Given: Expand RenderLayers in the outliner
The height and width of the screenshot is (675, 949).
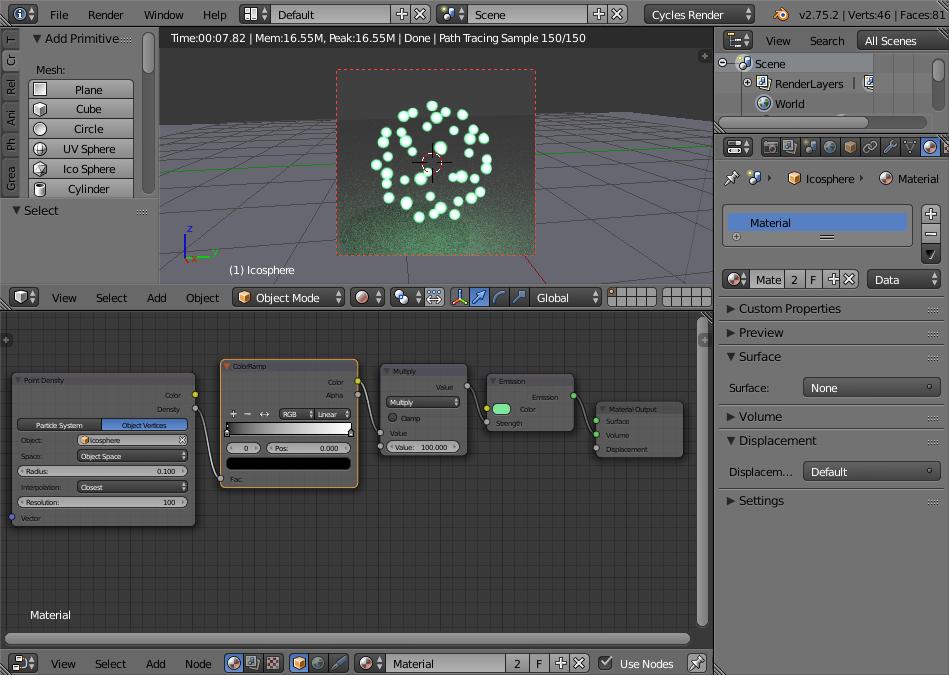Looking at the screenshot, I should pos(747,83).
